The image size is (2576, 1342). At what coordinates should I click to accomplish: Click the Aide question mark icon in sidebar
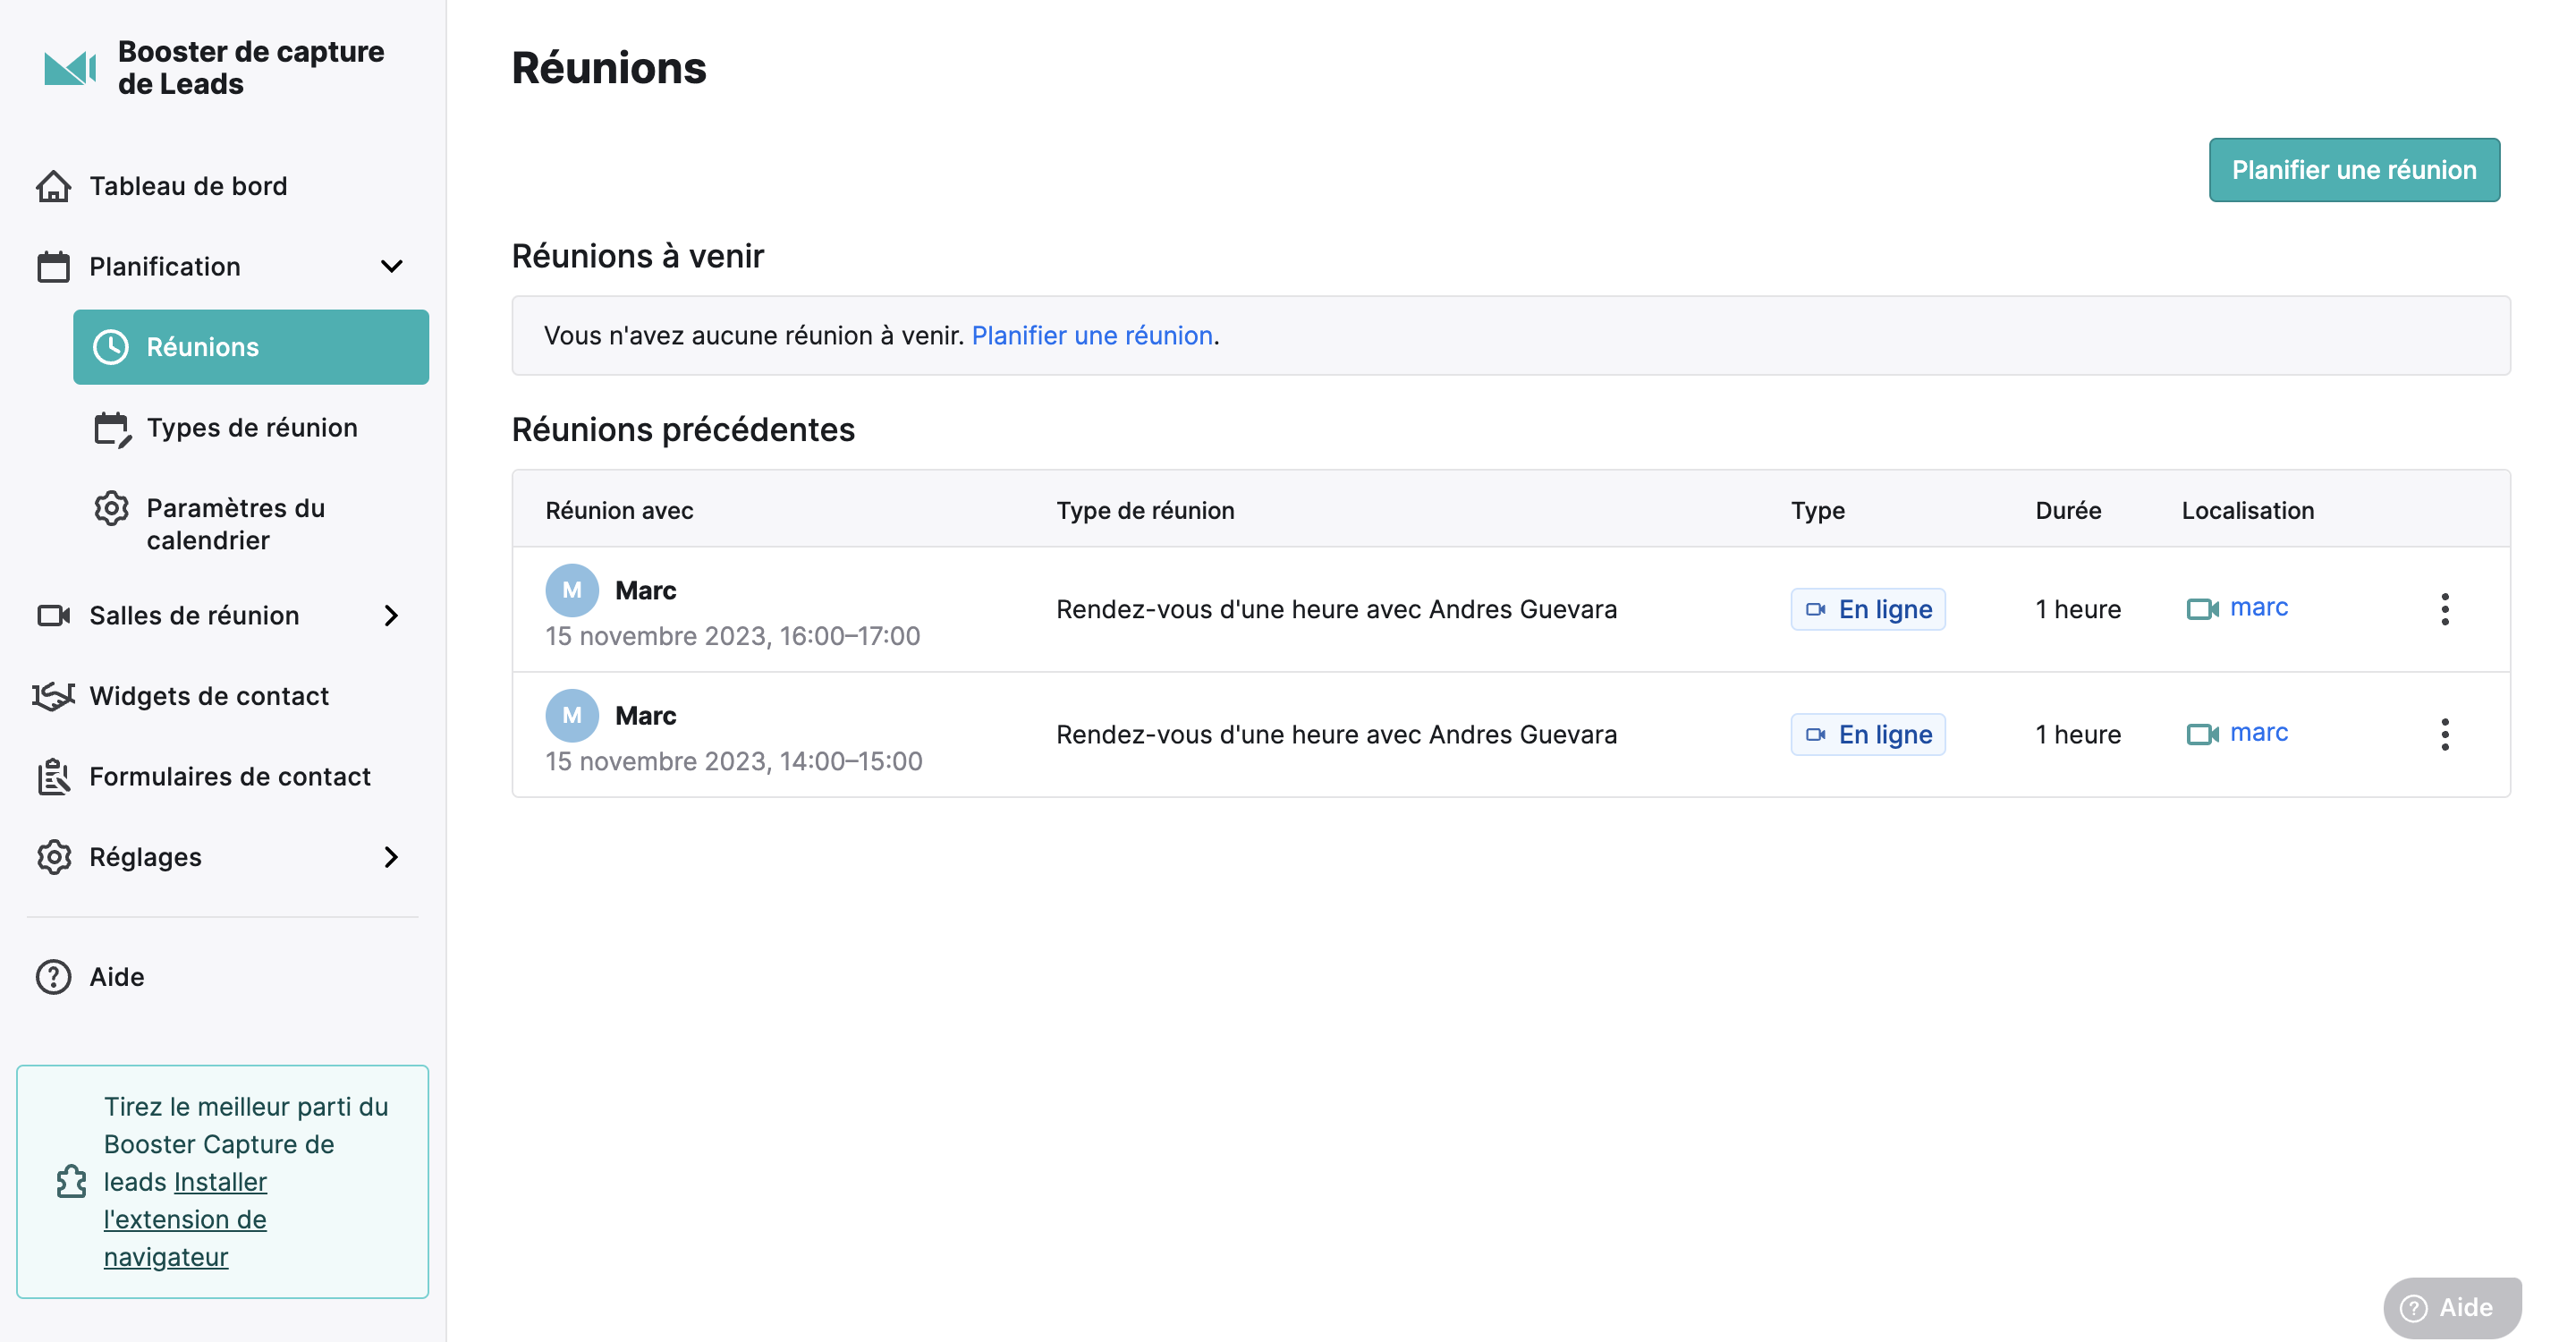(x=53, y=977)
